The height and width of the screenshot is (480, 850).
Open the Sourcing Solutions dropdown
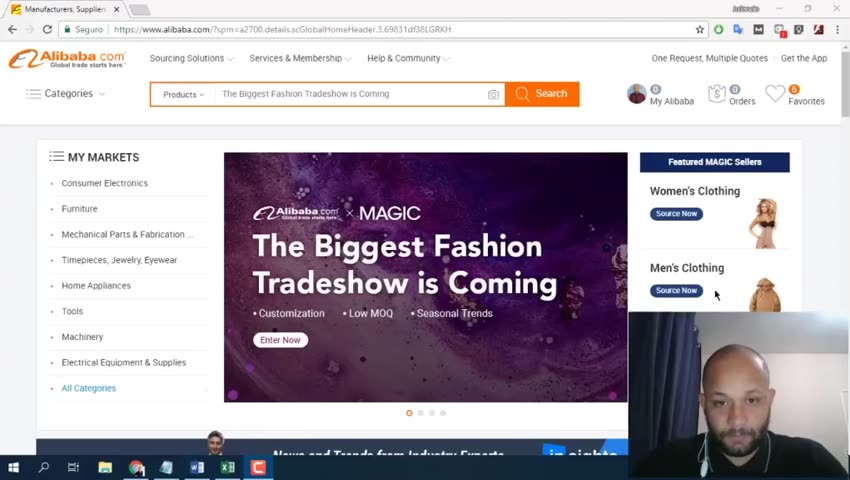point(191,58)
